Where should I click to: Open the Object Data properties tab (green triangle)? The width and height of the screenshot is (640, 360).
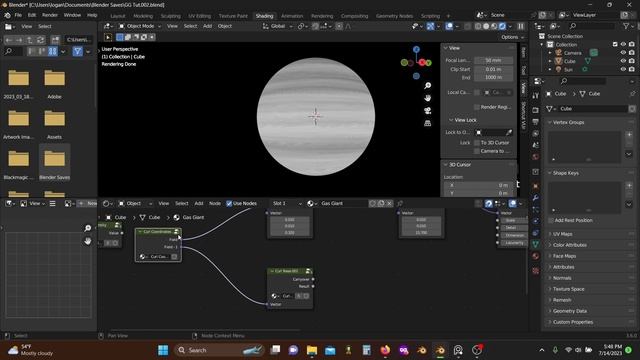coord(536,244)
